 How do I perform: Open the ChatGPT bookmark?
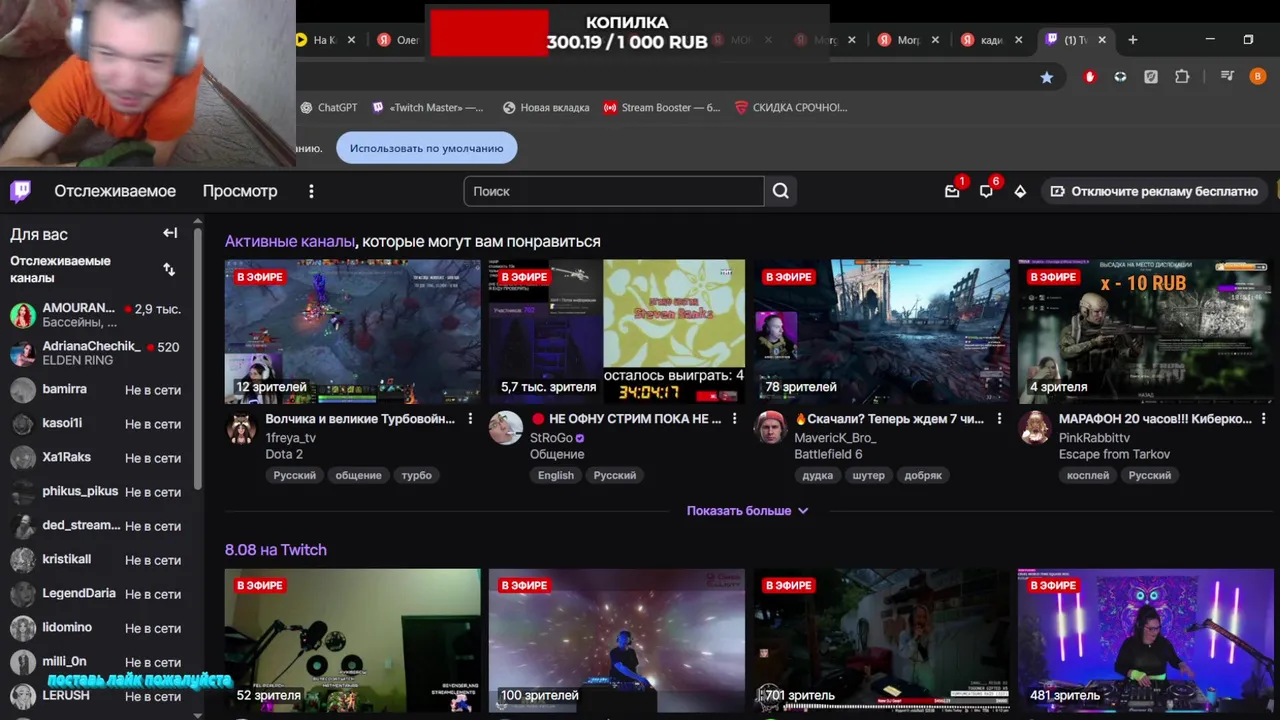[329, 107]
